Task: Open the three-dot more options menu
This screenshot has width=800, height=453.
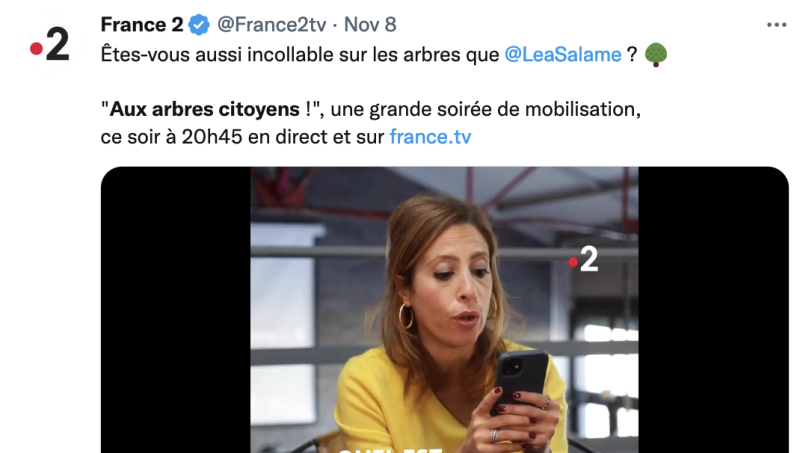Action: tap(777, 25)
